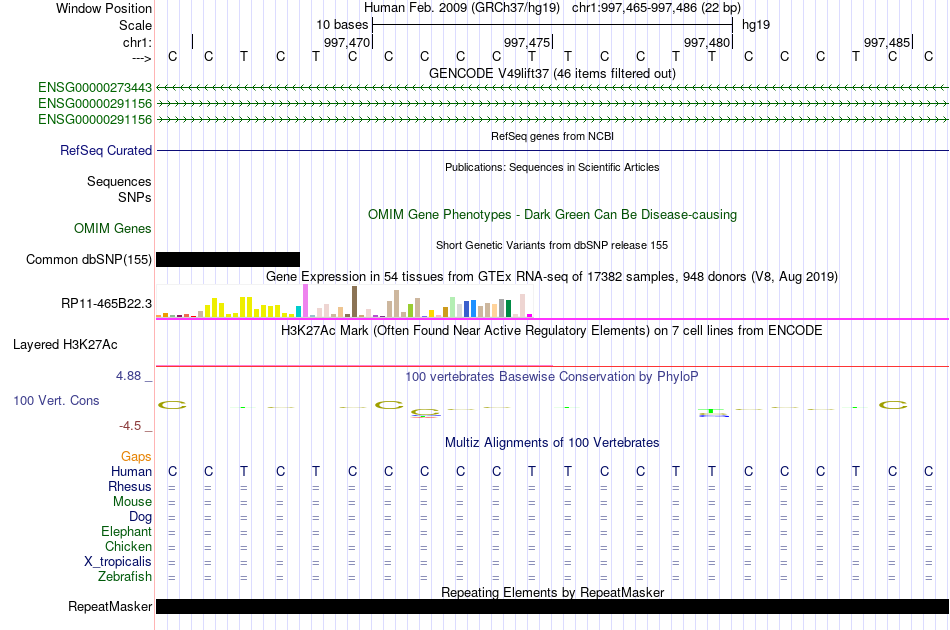Click the Human Feb. 2009 position title
950x630 pixels.
coord(553,8)
